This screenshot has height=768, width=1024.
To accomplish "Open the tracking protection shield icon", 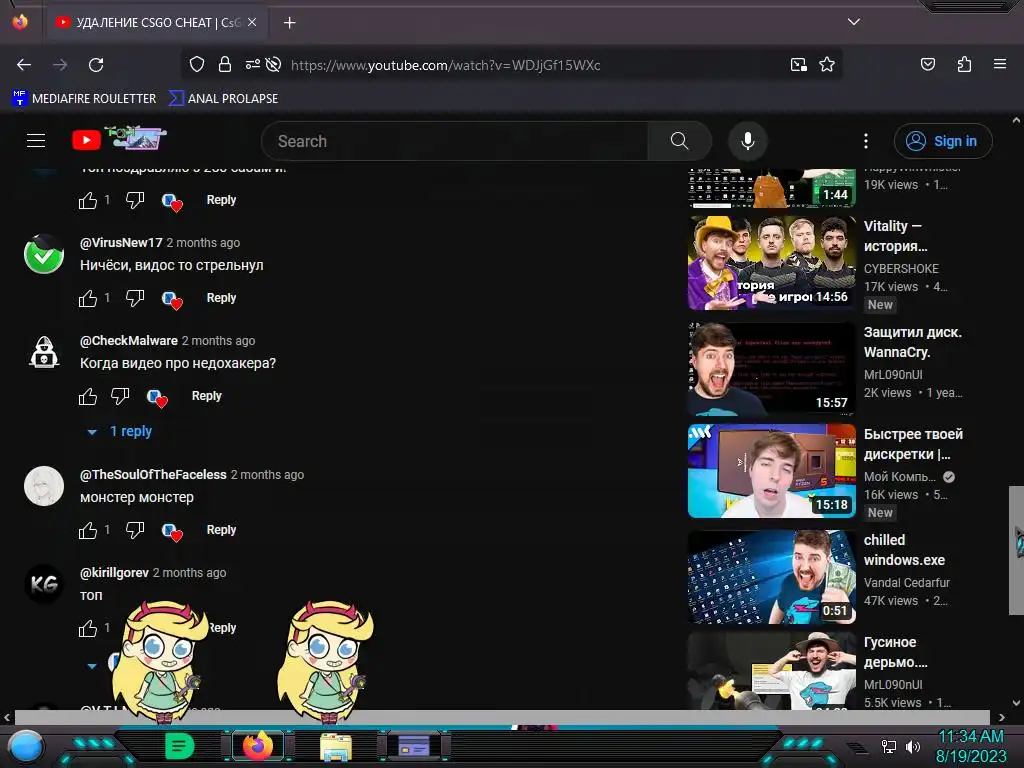I will 197,64.
